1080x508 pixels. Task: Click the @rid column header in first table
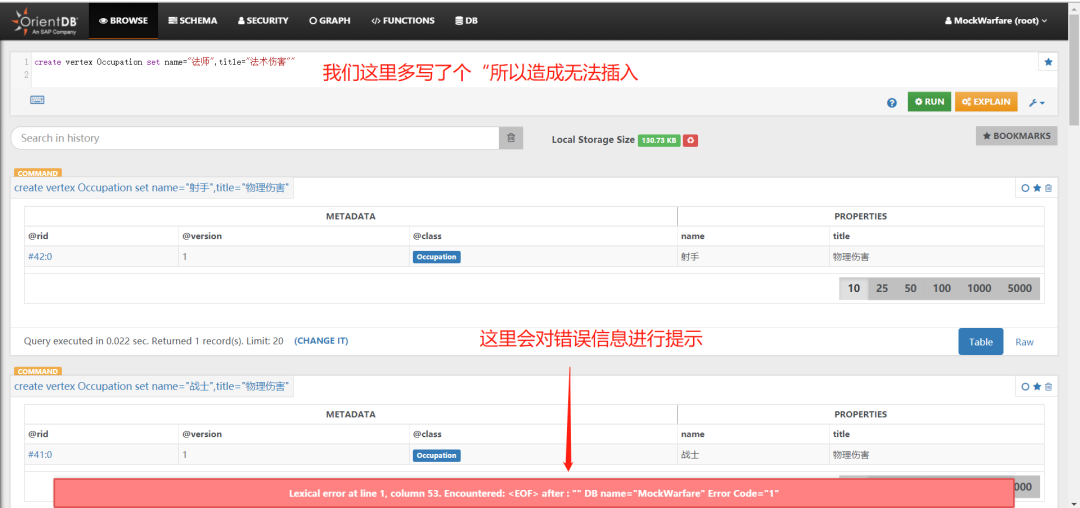pos(101,236)
